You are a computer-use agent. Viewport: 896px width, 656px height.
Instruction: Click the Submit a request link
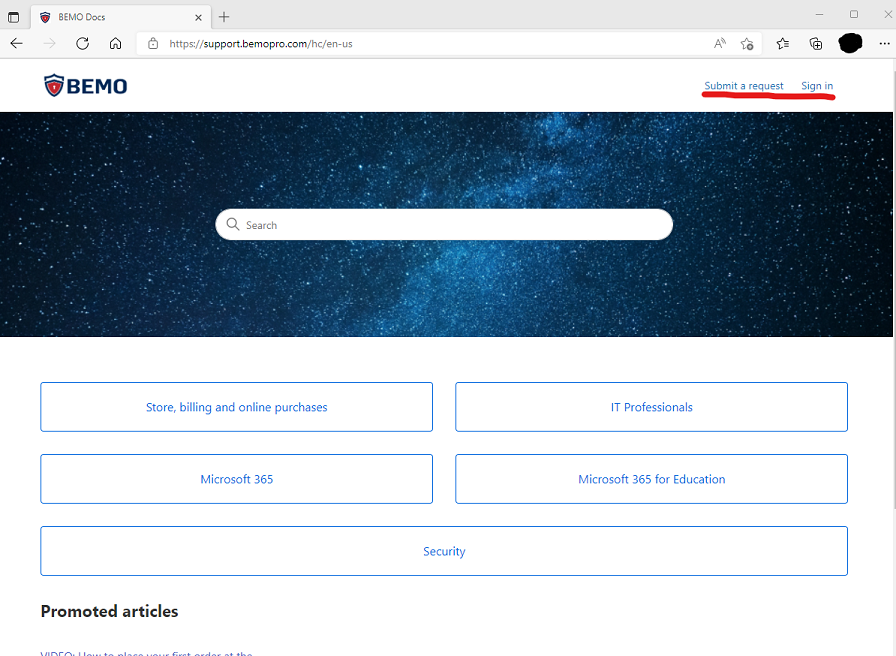point(743,86)
